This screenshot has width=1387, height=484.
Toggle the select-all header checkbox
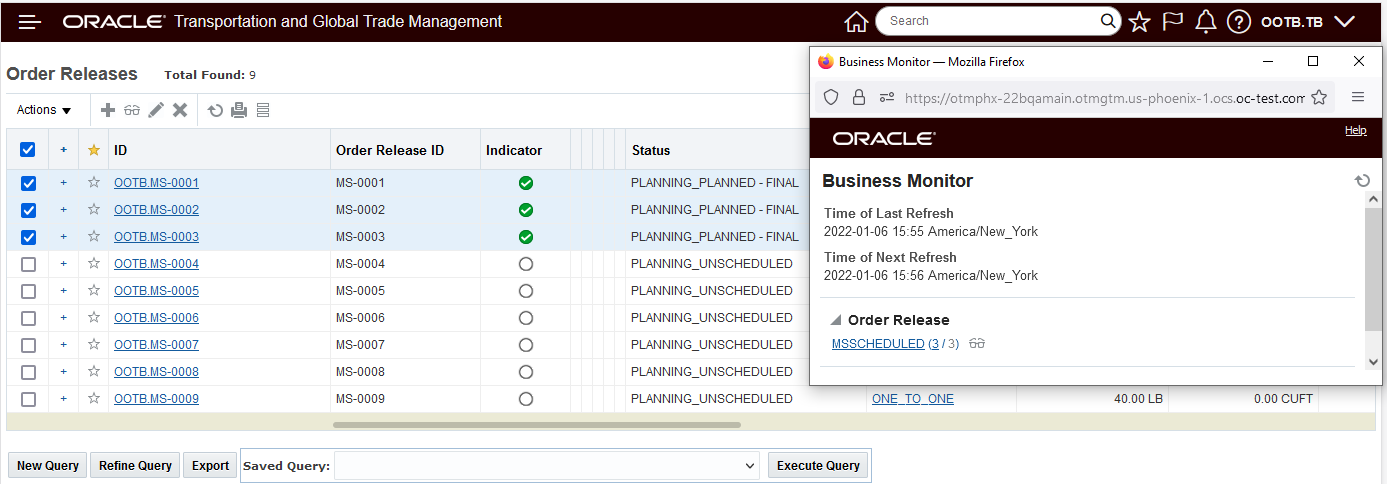point(28,150)
